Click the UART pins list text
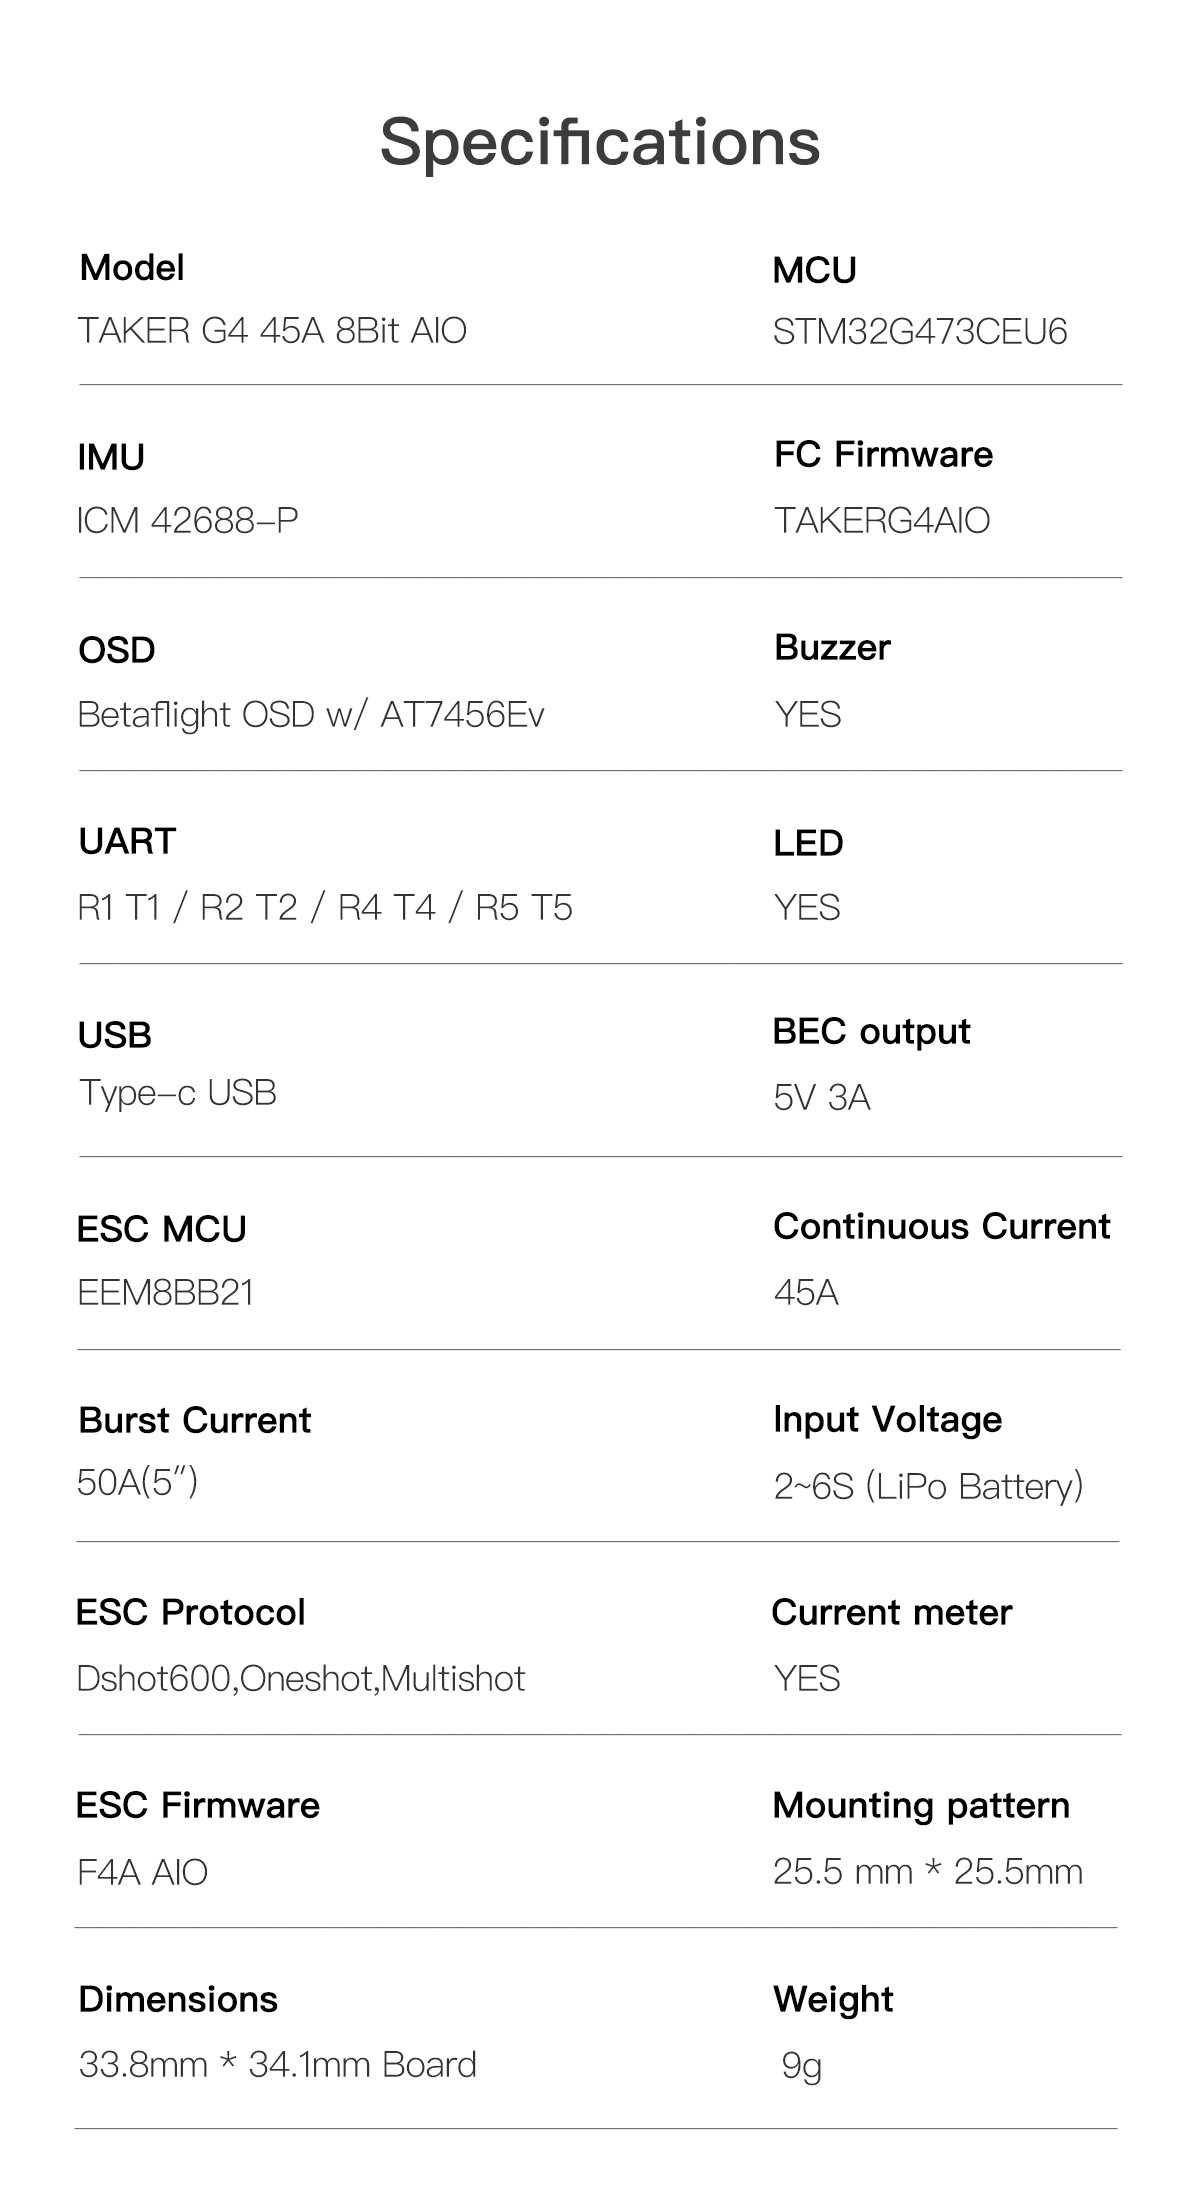 [x=325, y=908]
